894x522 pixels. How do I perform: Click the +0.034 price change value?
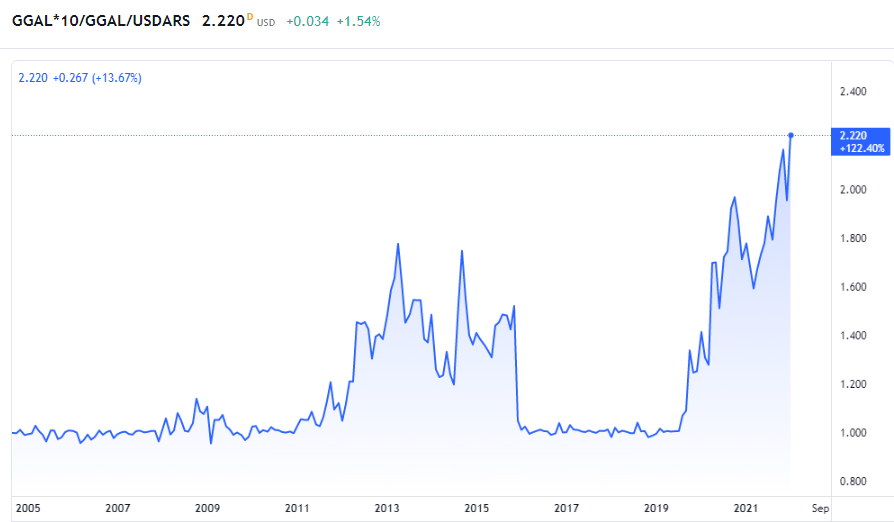[305, 21]
